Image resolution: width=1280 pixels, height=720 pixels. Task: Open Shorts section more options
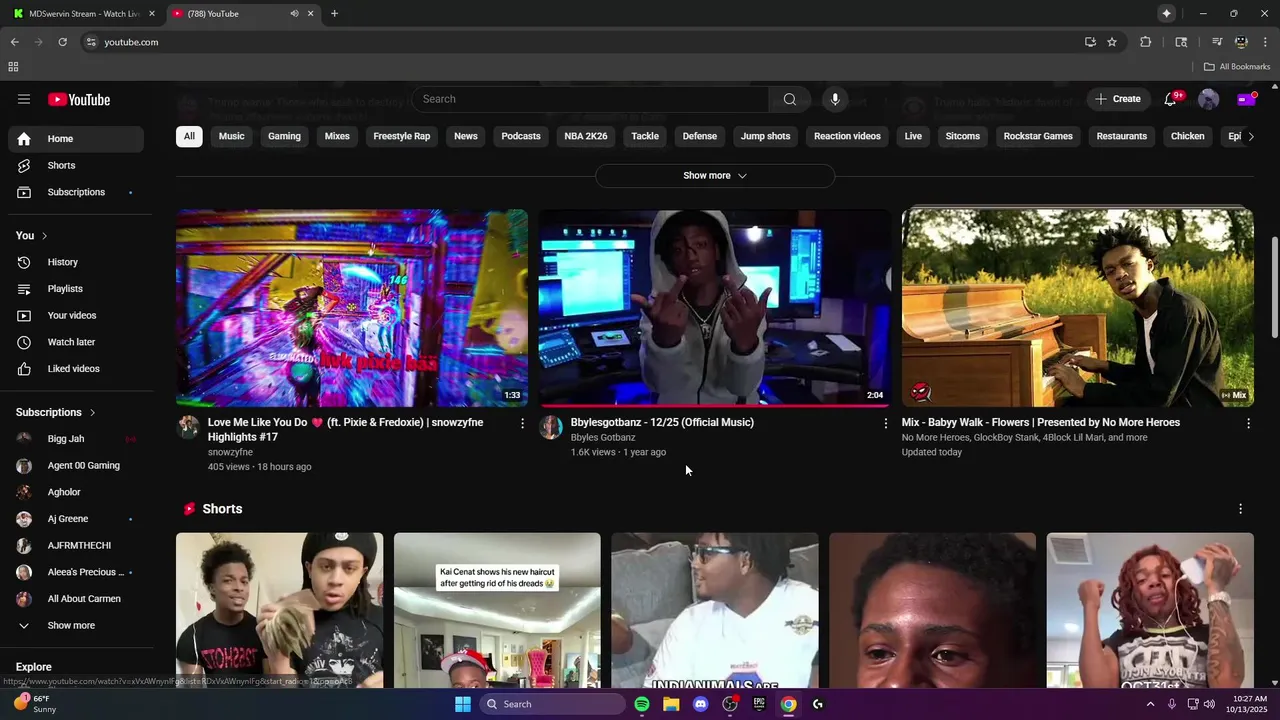click(1241, 509)
